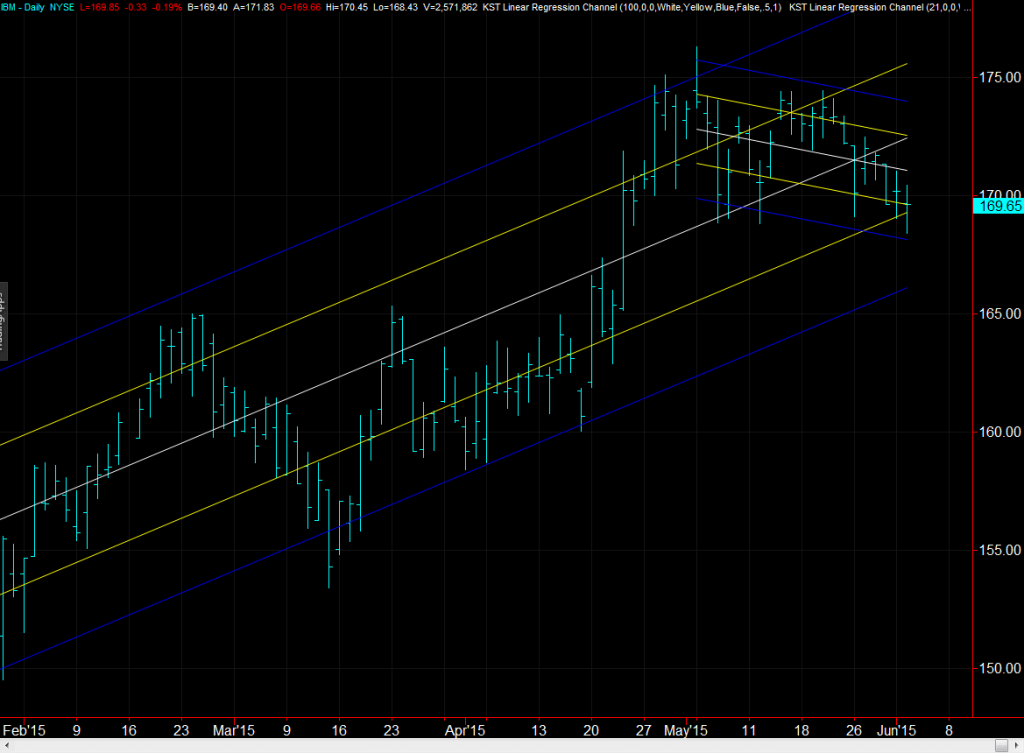
Task: Select the Daily interval label in the header
Action: pos(34,7)
